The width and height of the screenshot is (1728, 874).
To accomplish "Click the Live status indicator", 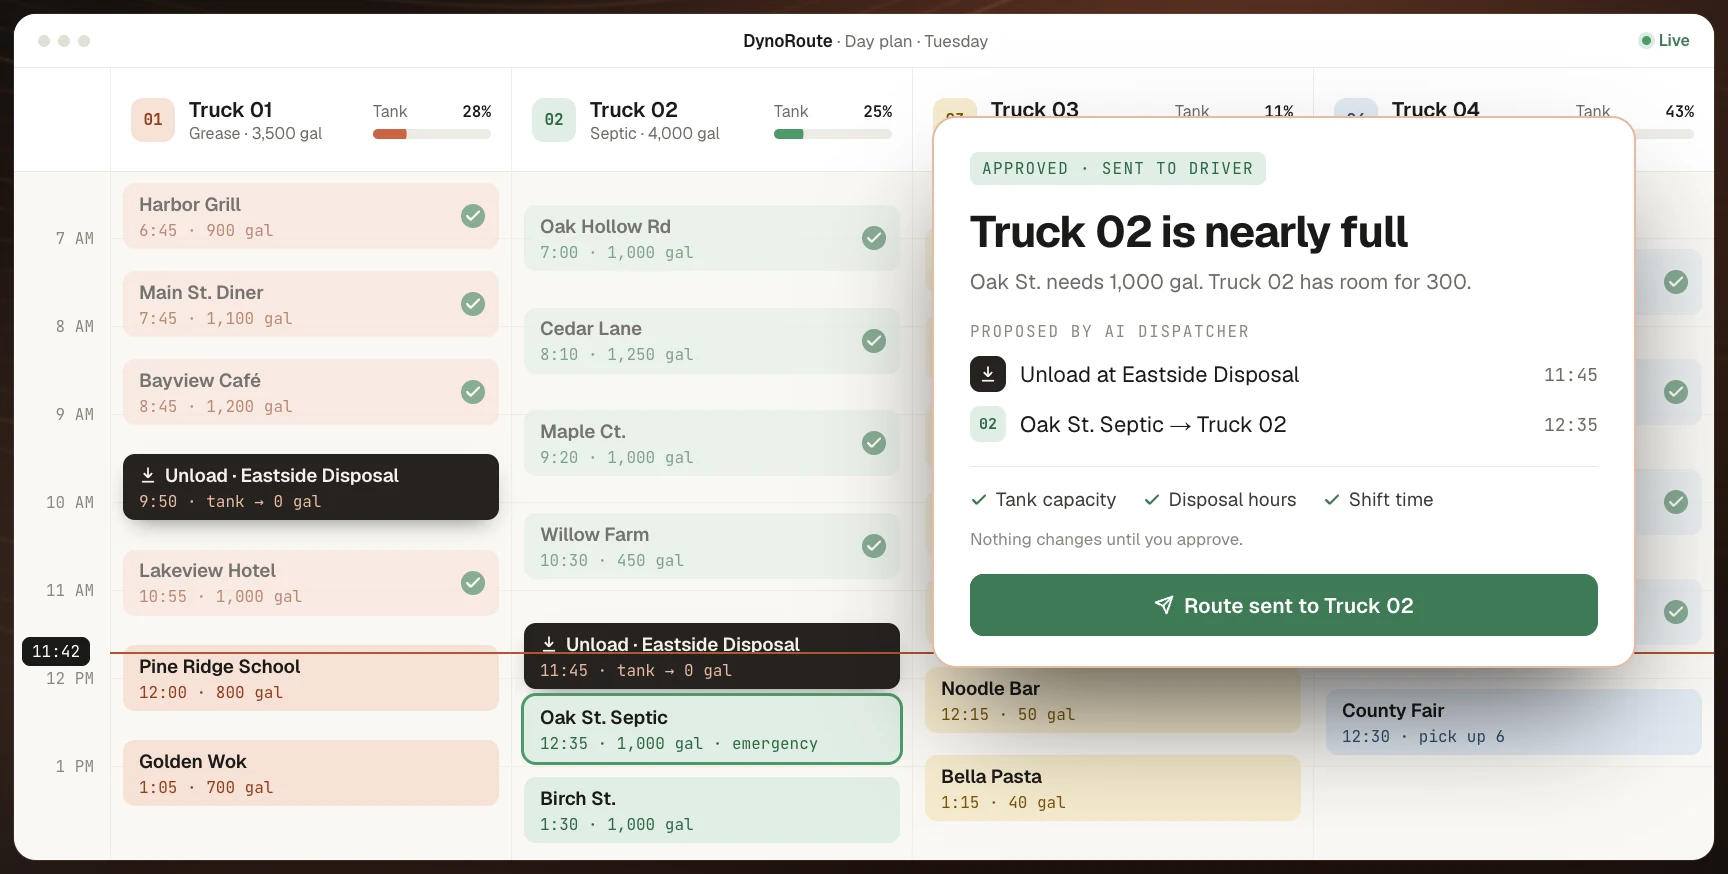I will click(1664, 41).
